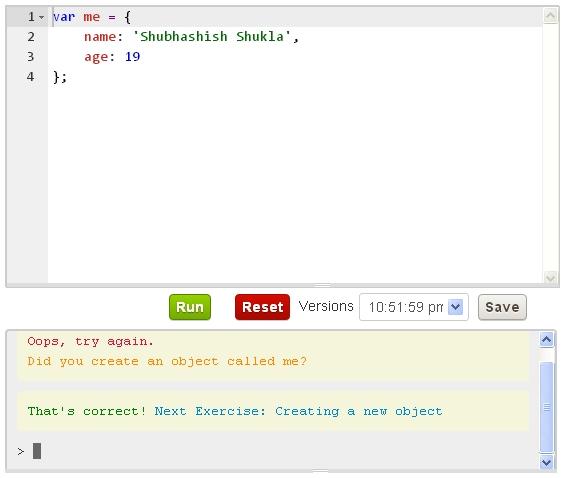Click the 'var' keyword on line 1

coord(64,17)
